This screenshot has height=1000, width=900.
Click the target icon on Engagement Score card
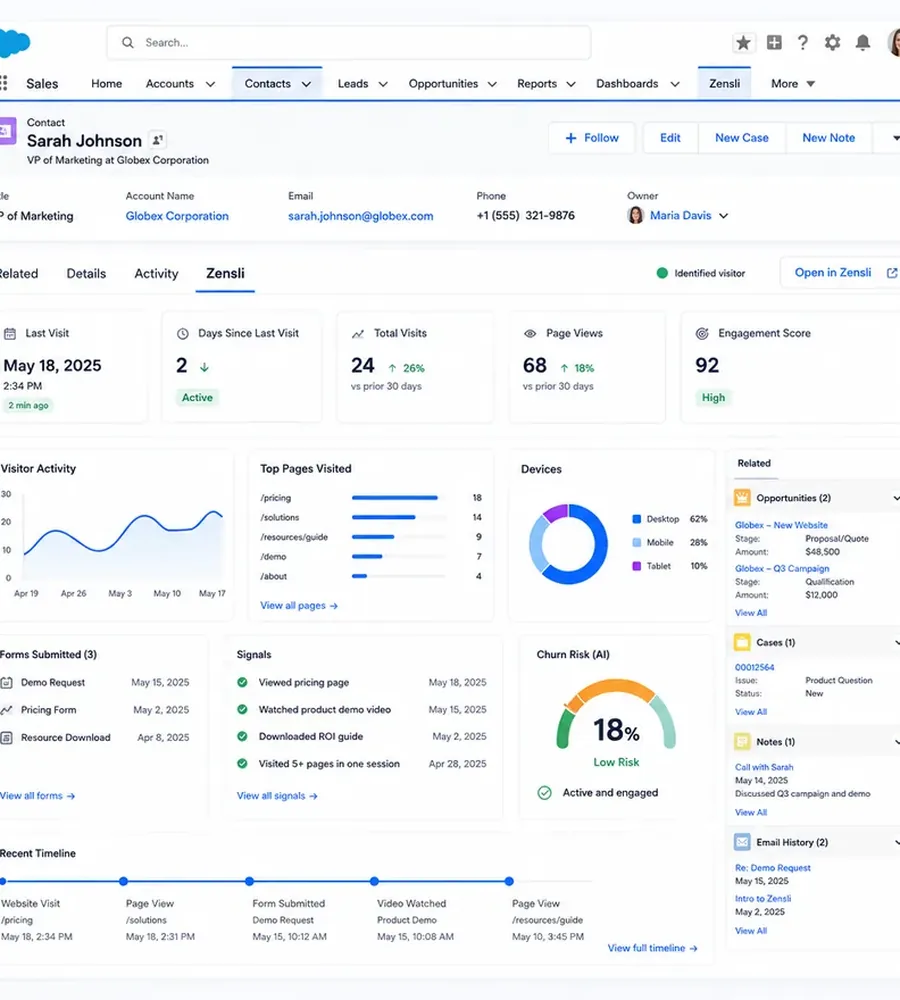(702, 334)
